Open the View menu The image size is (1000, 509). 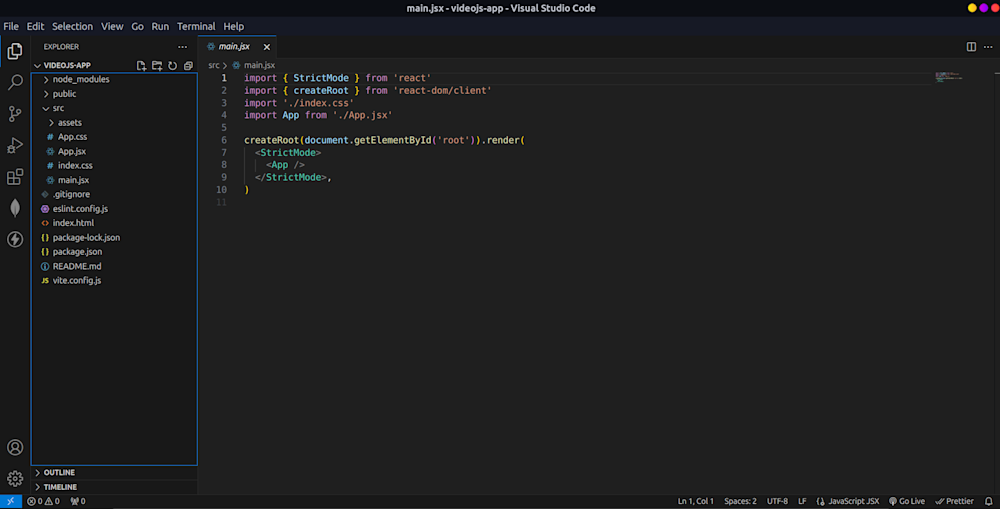pos(112,27)
